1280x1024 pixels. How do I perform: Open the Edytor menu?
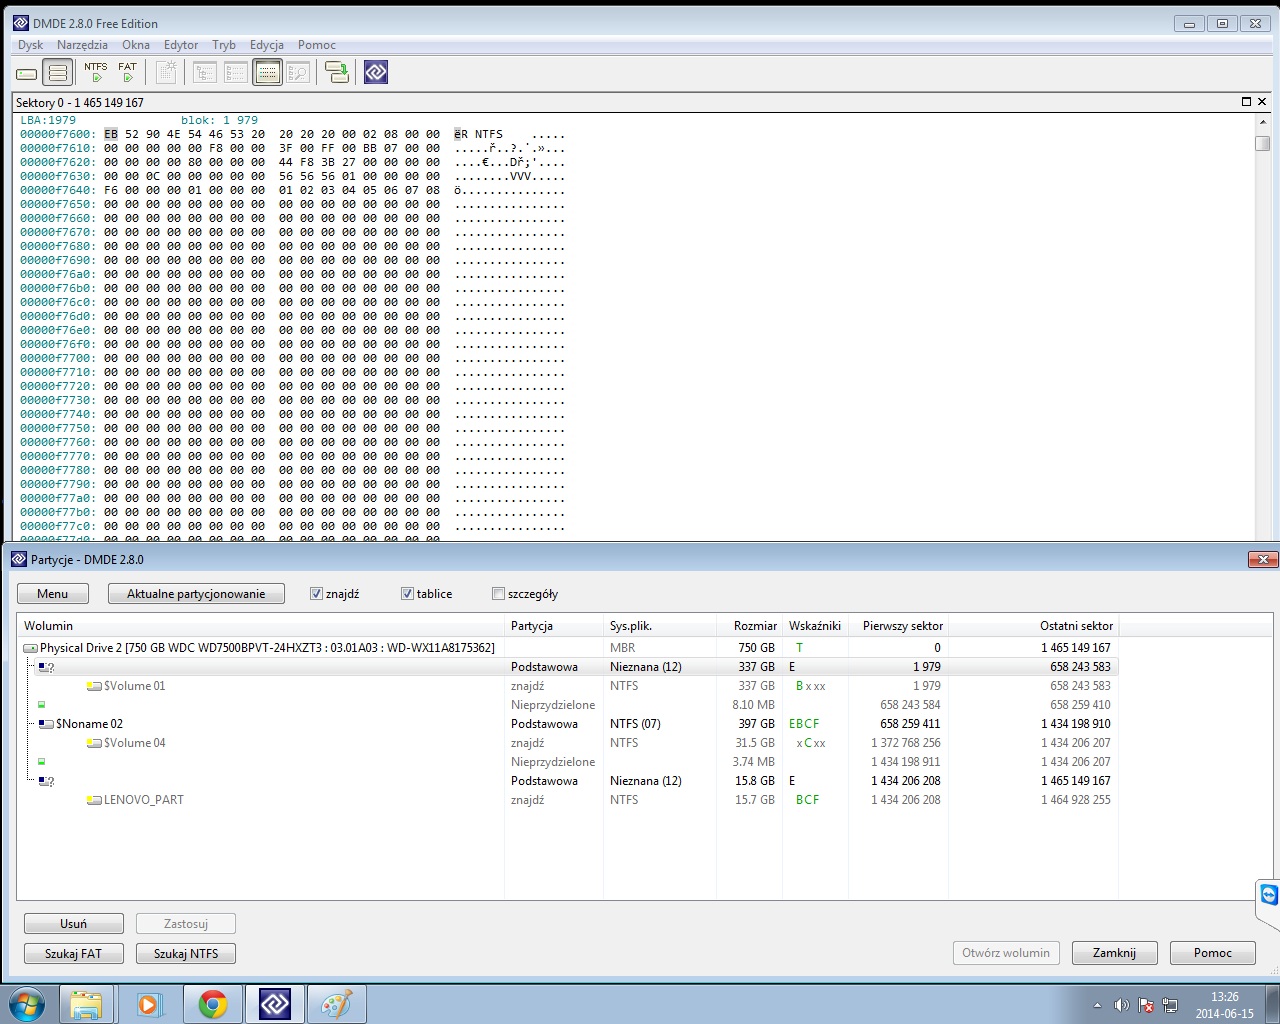coord(181,45)
